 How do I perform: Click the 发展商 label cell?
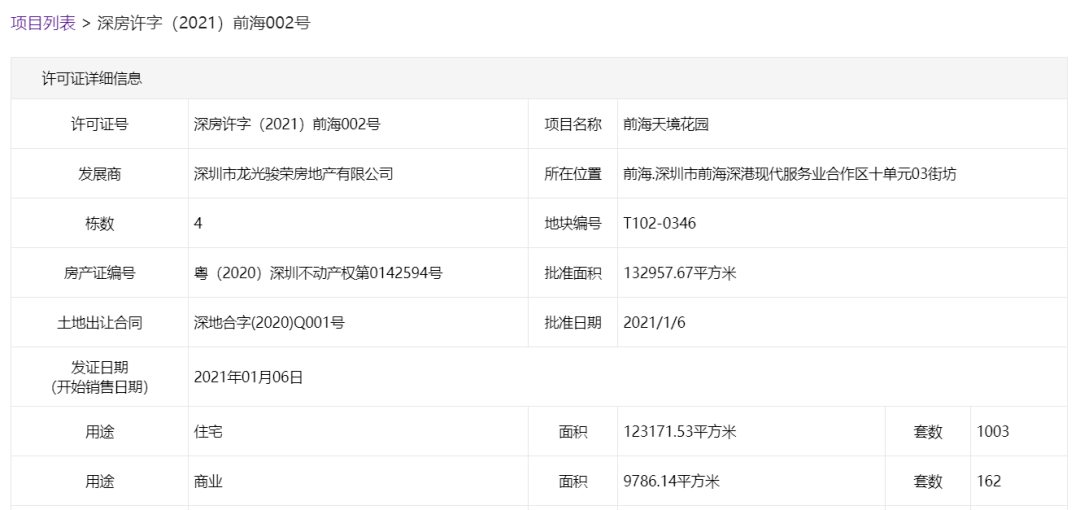pyautogui.click(x=99, y=174)
